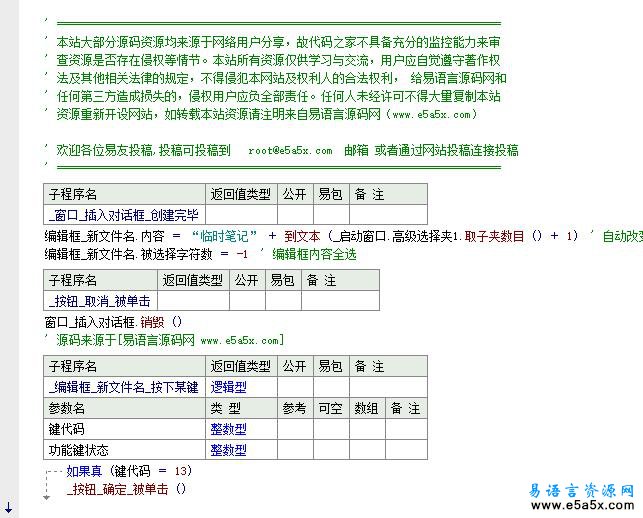Toggle 参考 cell for 键代码 parameter
The height and width of the screenshot is (518, 643).
[x=294, y=429]
